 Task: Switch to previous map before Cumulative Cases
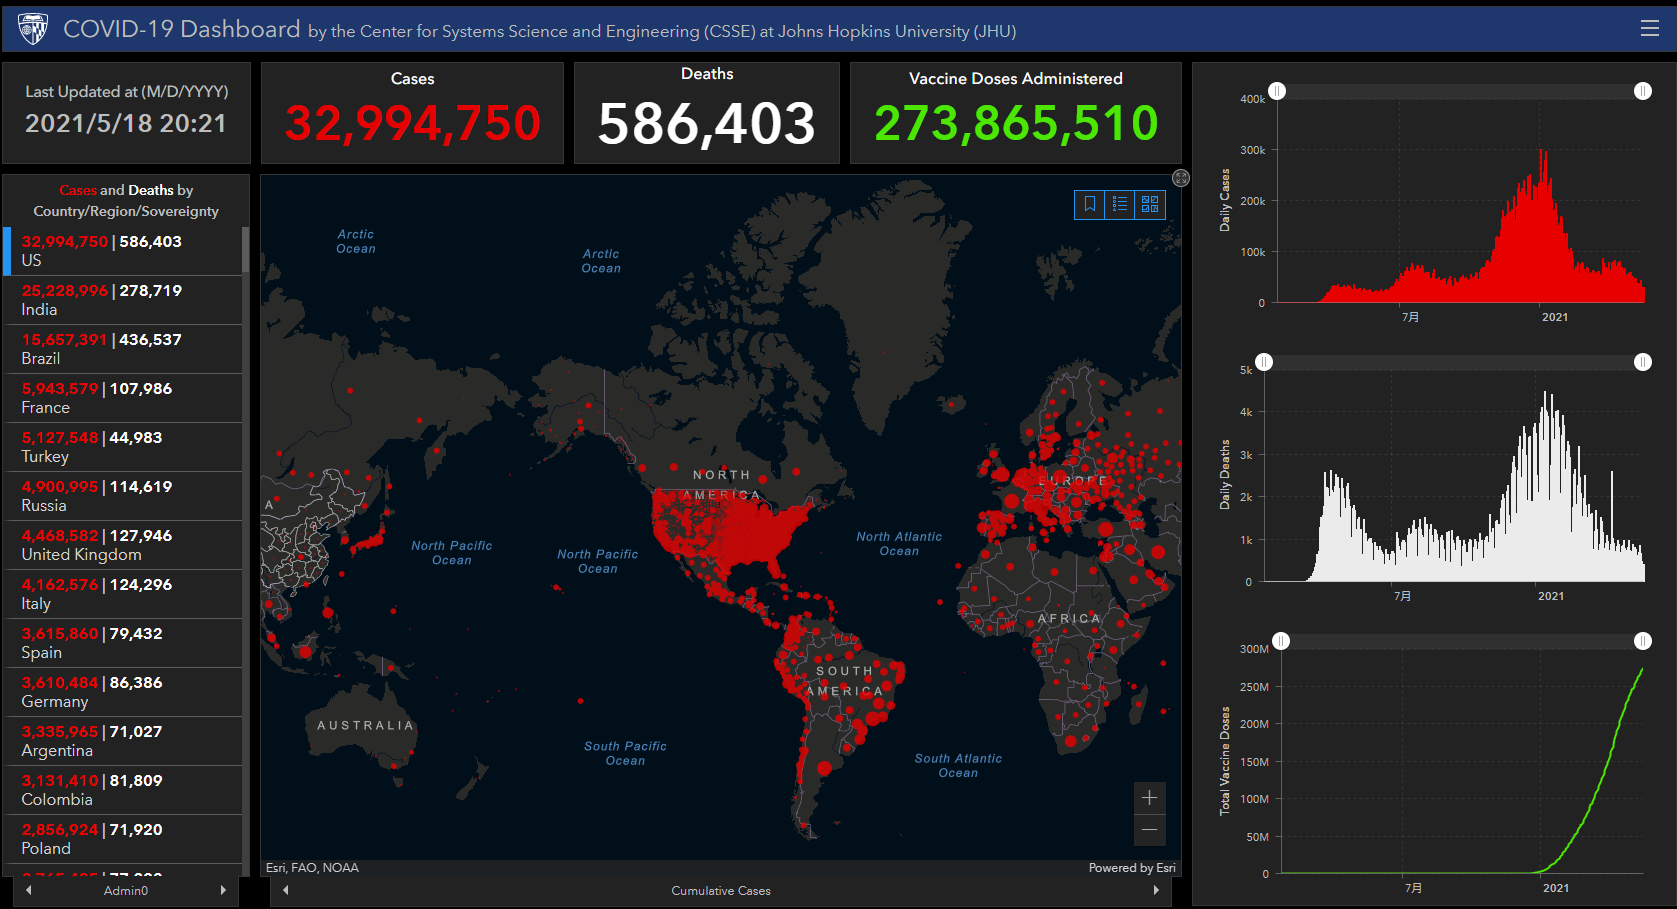pos(286,890)
